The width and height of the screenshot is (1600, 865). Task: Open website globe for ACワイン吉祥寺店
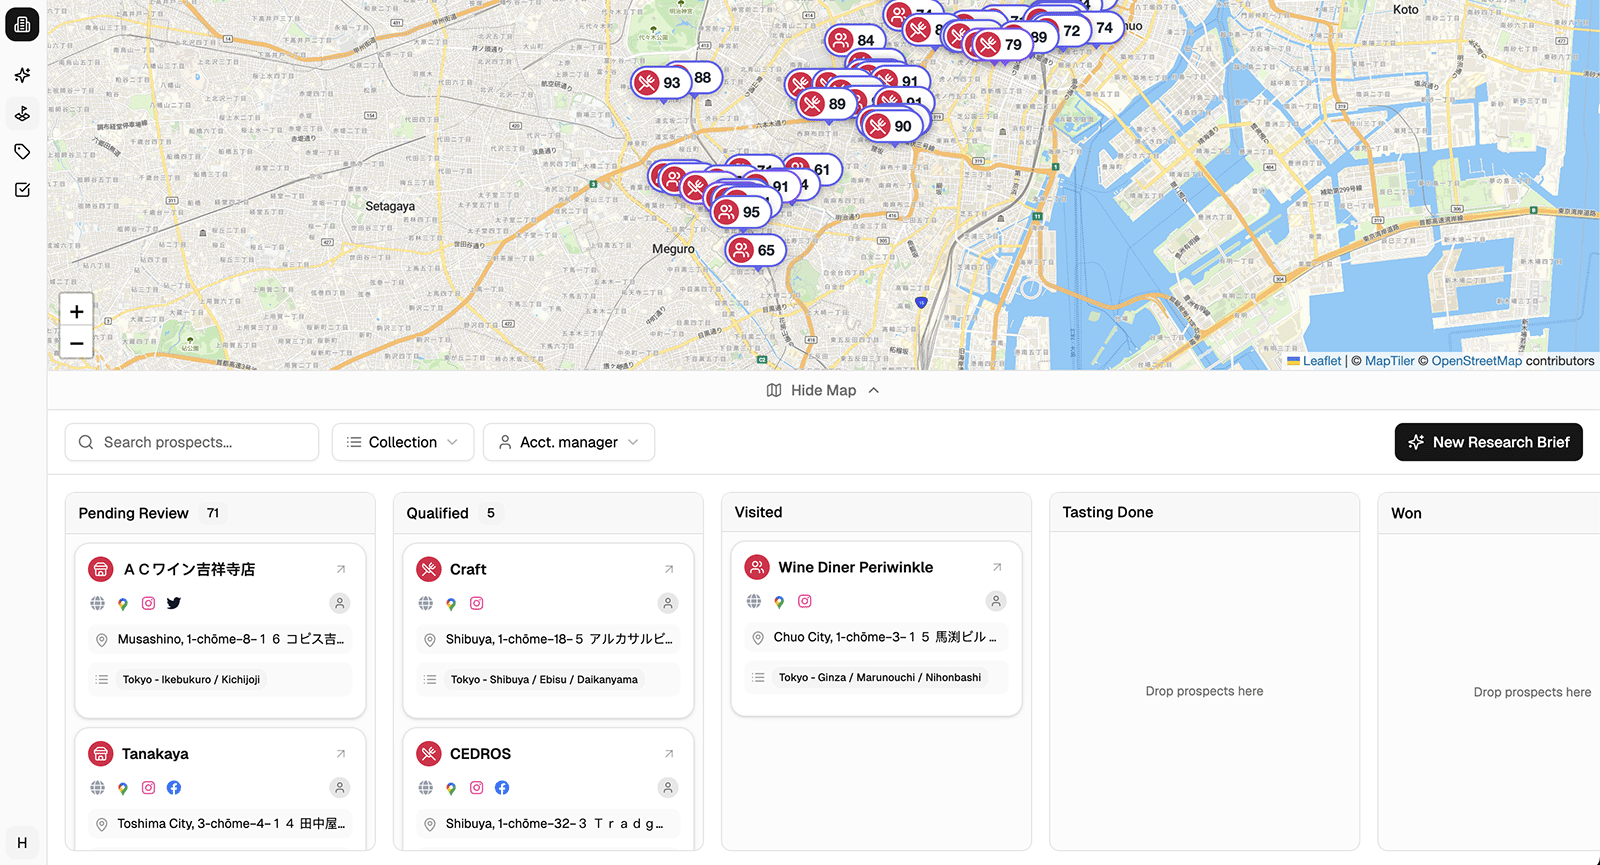98,603
